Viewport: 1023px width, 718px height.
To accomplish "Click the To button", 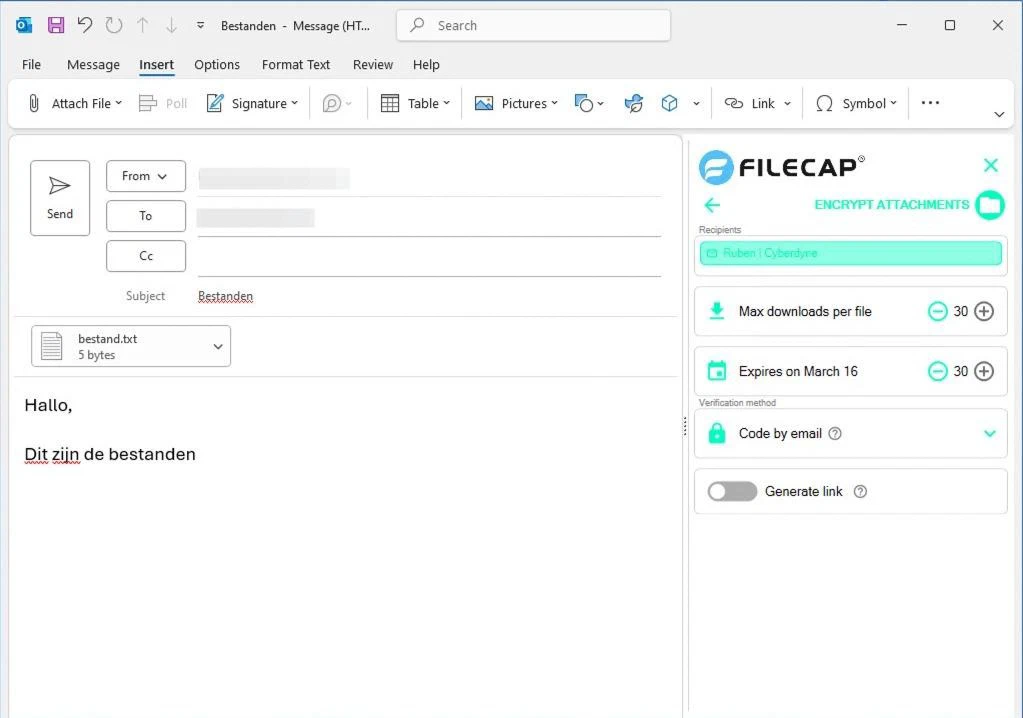I will coord(145,216).
